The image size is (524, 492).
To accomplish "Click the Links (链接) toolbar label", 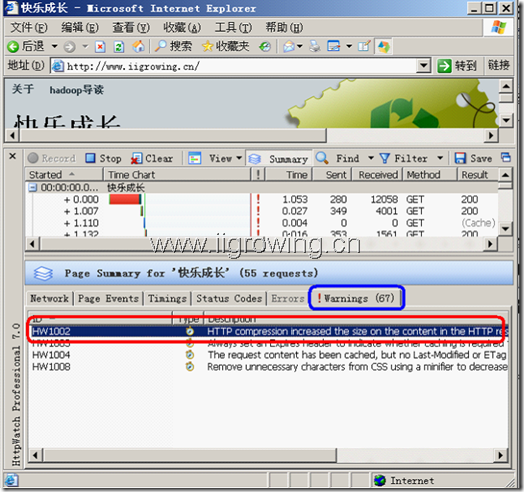I will tap(498, 65).
